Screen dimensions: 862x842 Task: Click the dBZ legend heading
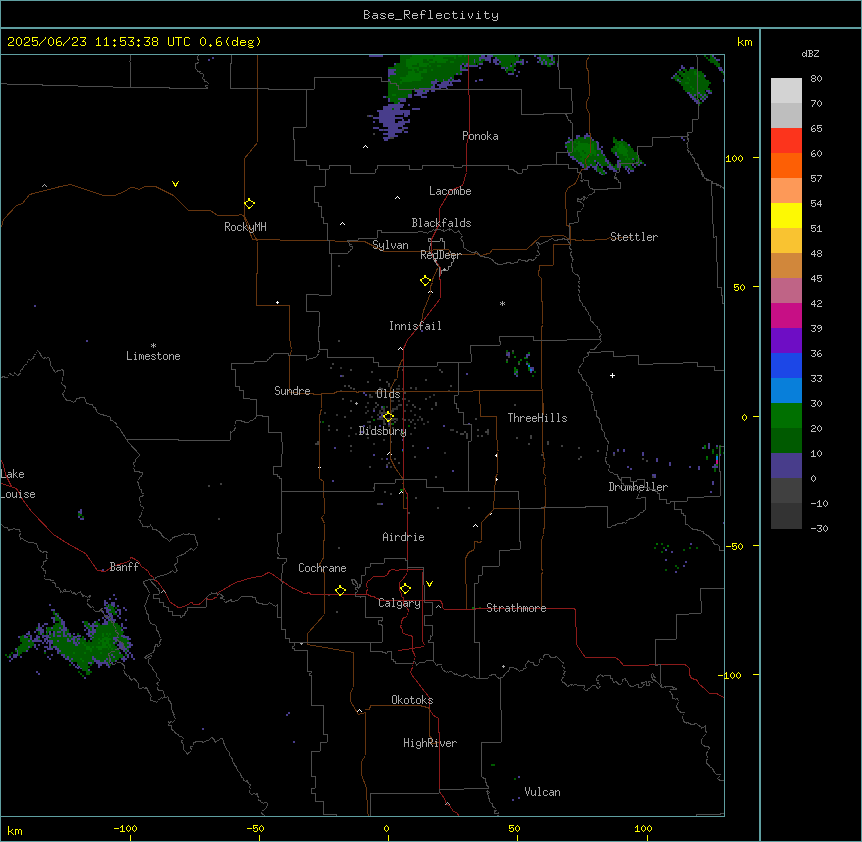point(810,54)
